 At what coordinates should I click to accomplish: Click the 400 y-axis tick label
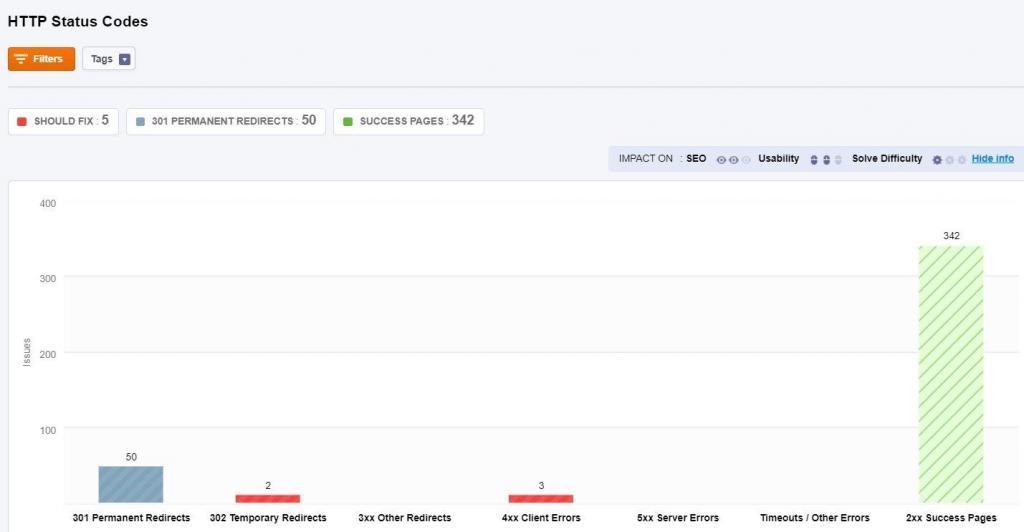[48, 204]
